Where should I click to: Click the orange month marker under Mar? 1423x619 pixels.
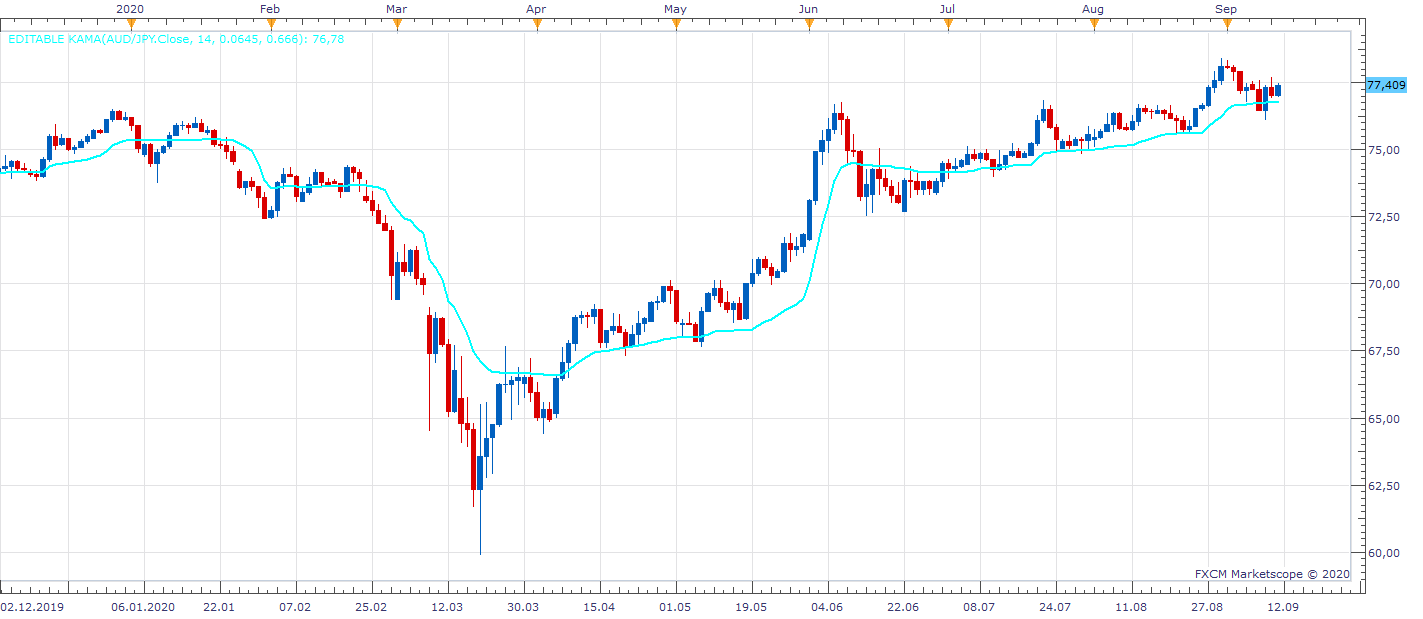[397, 25]
